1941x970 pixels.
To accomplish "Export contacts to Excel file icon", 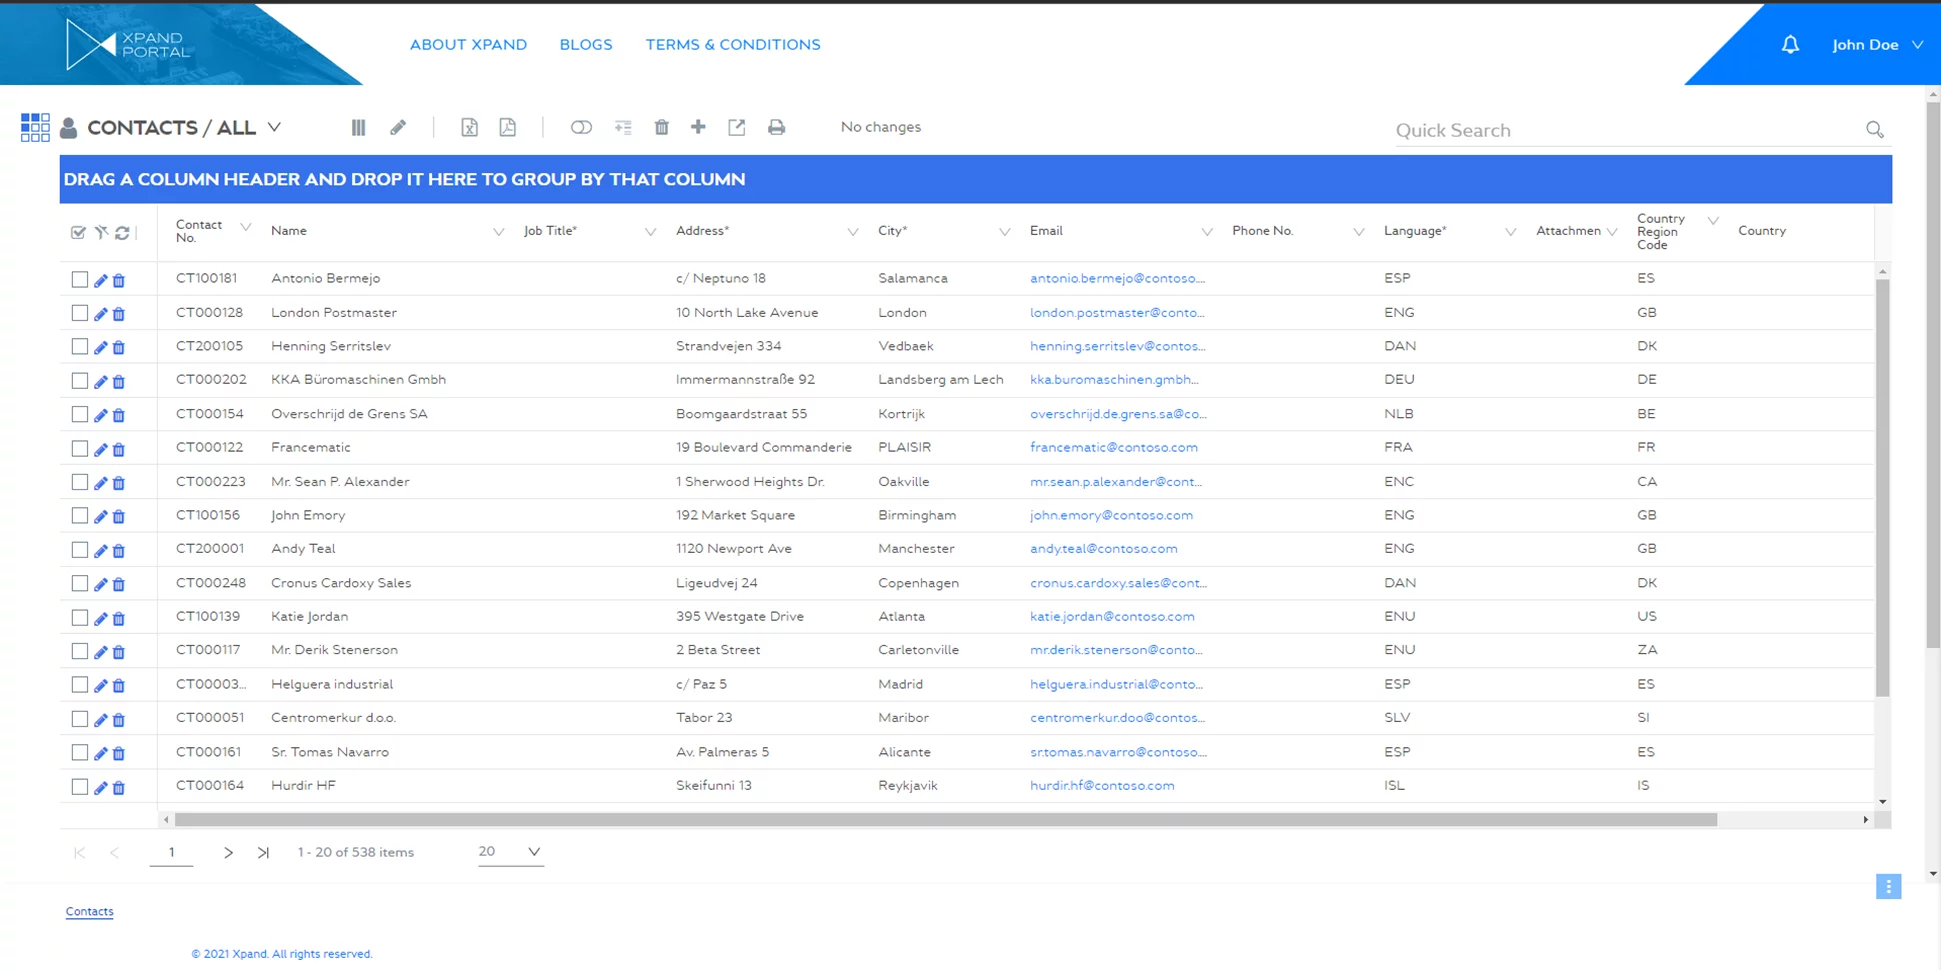I will point(469,127).
